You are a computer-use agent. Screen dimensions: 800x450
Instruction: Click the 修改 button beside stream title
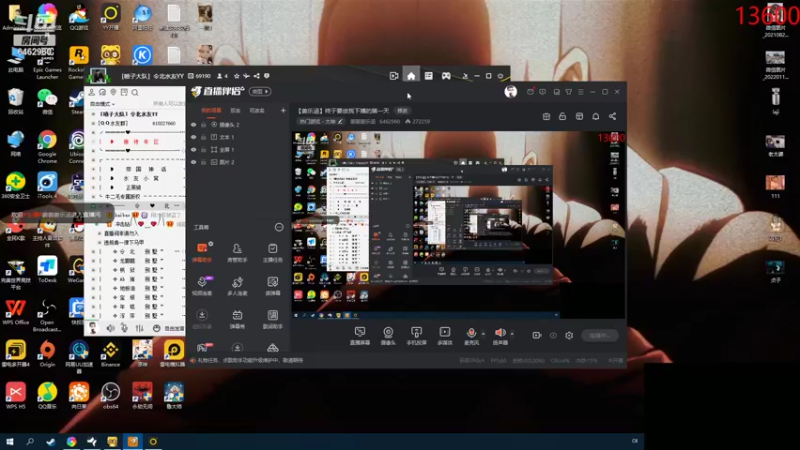(x=403, y=111)
